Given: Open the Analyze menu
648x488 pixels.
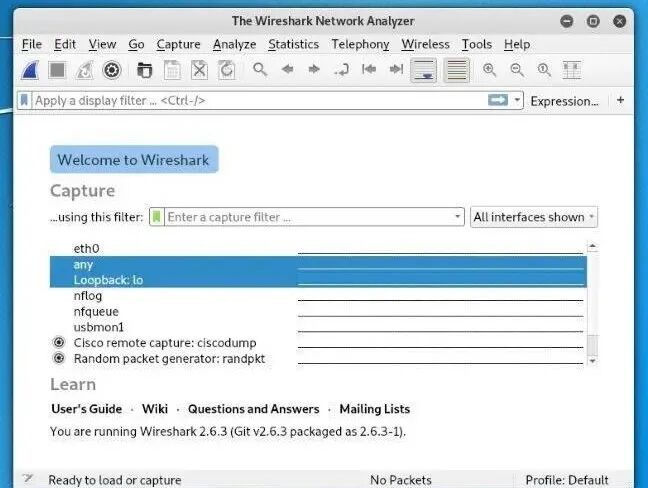Looking at the screenshot, I should (x=234, y=44).
